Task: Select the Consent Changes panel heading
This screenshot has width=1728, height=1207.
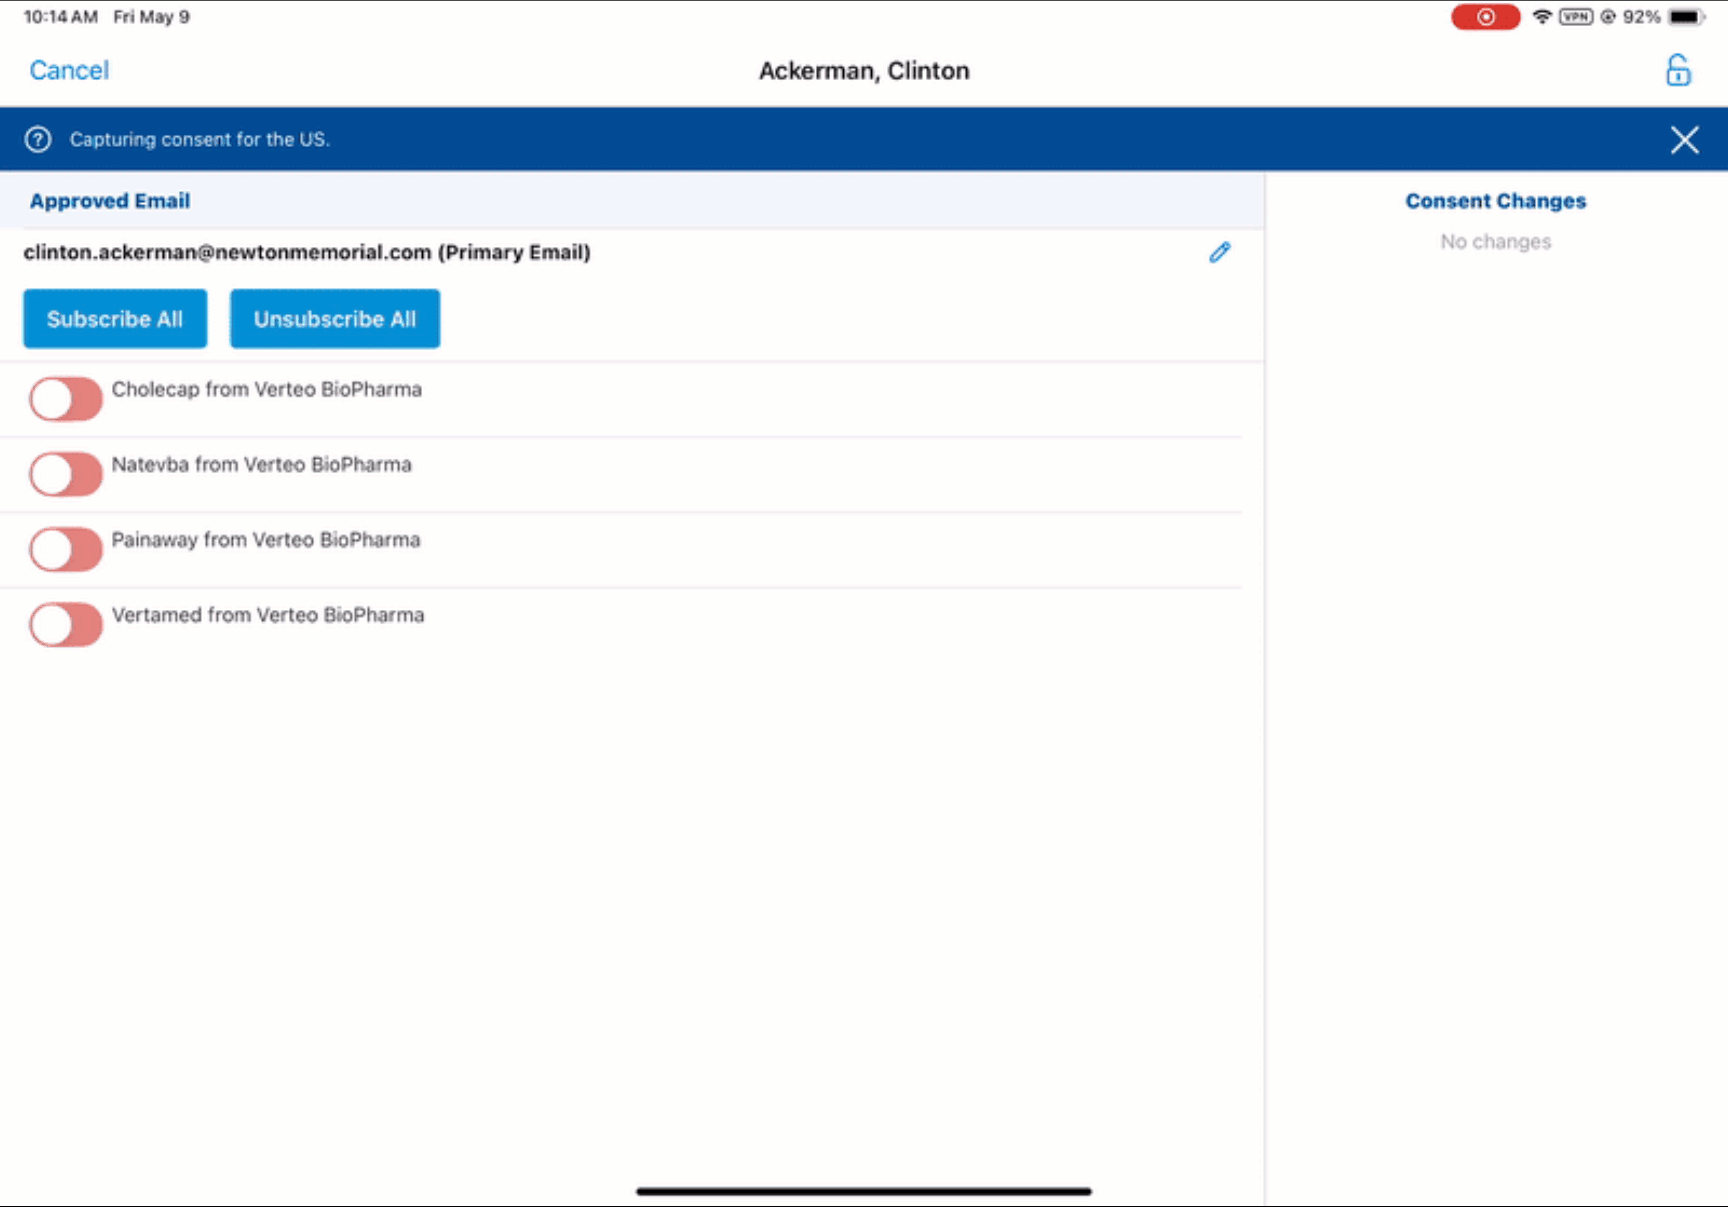Action: pyautogui.click(x=1495, y=201)
